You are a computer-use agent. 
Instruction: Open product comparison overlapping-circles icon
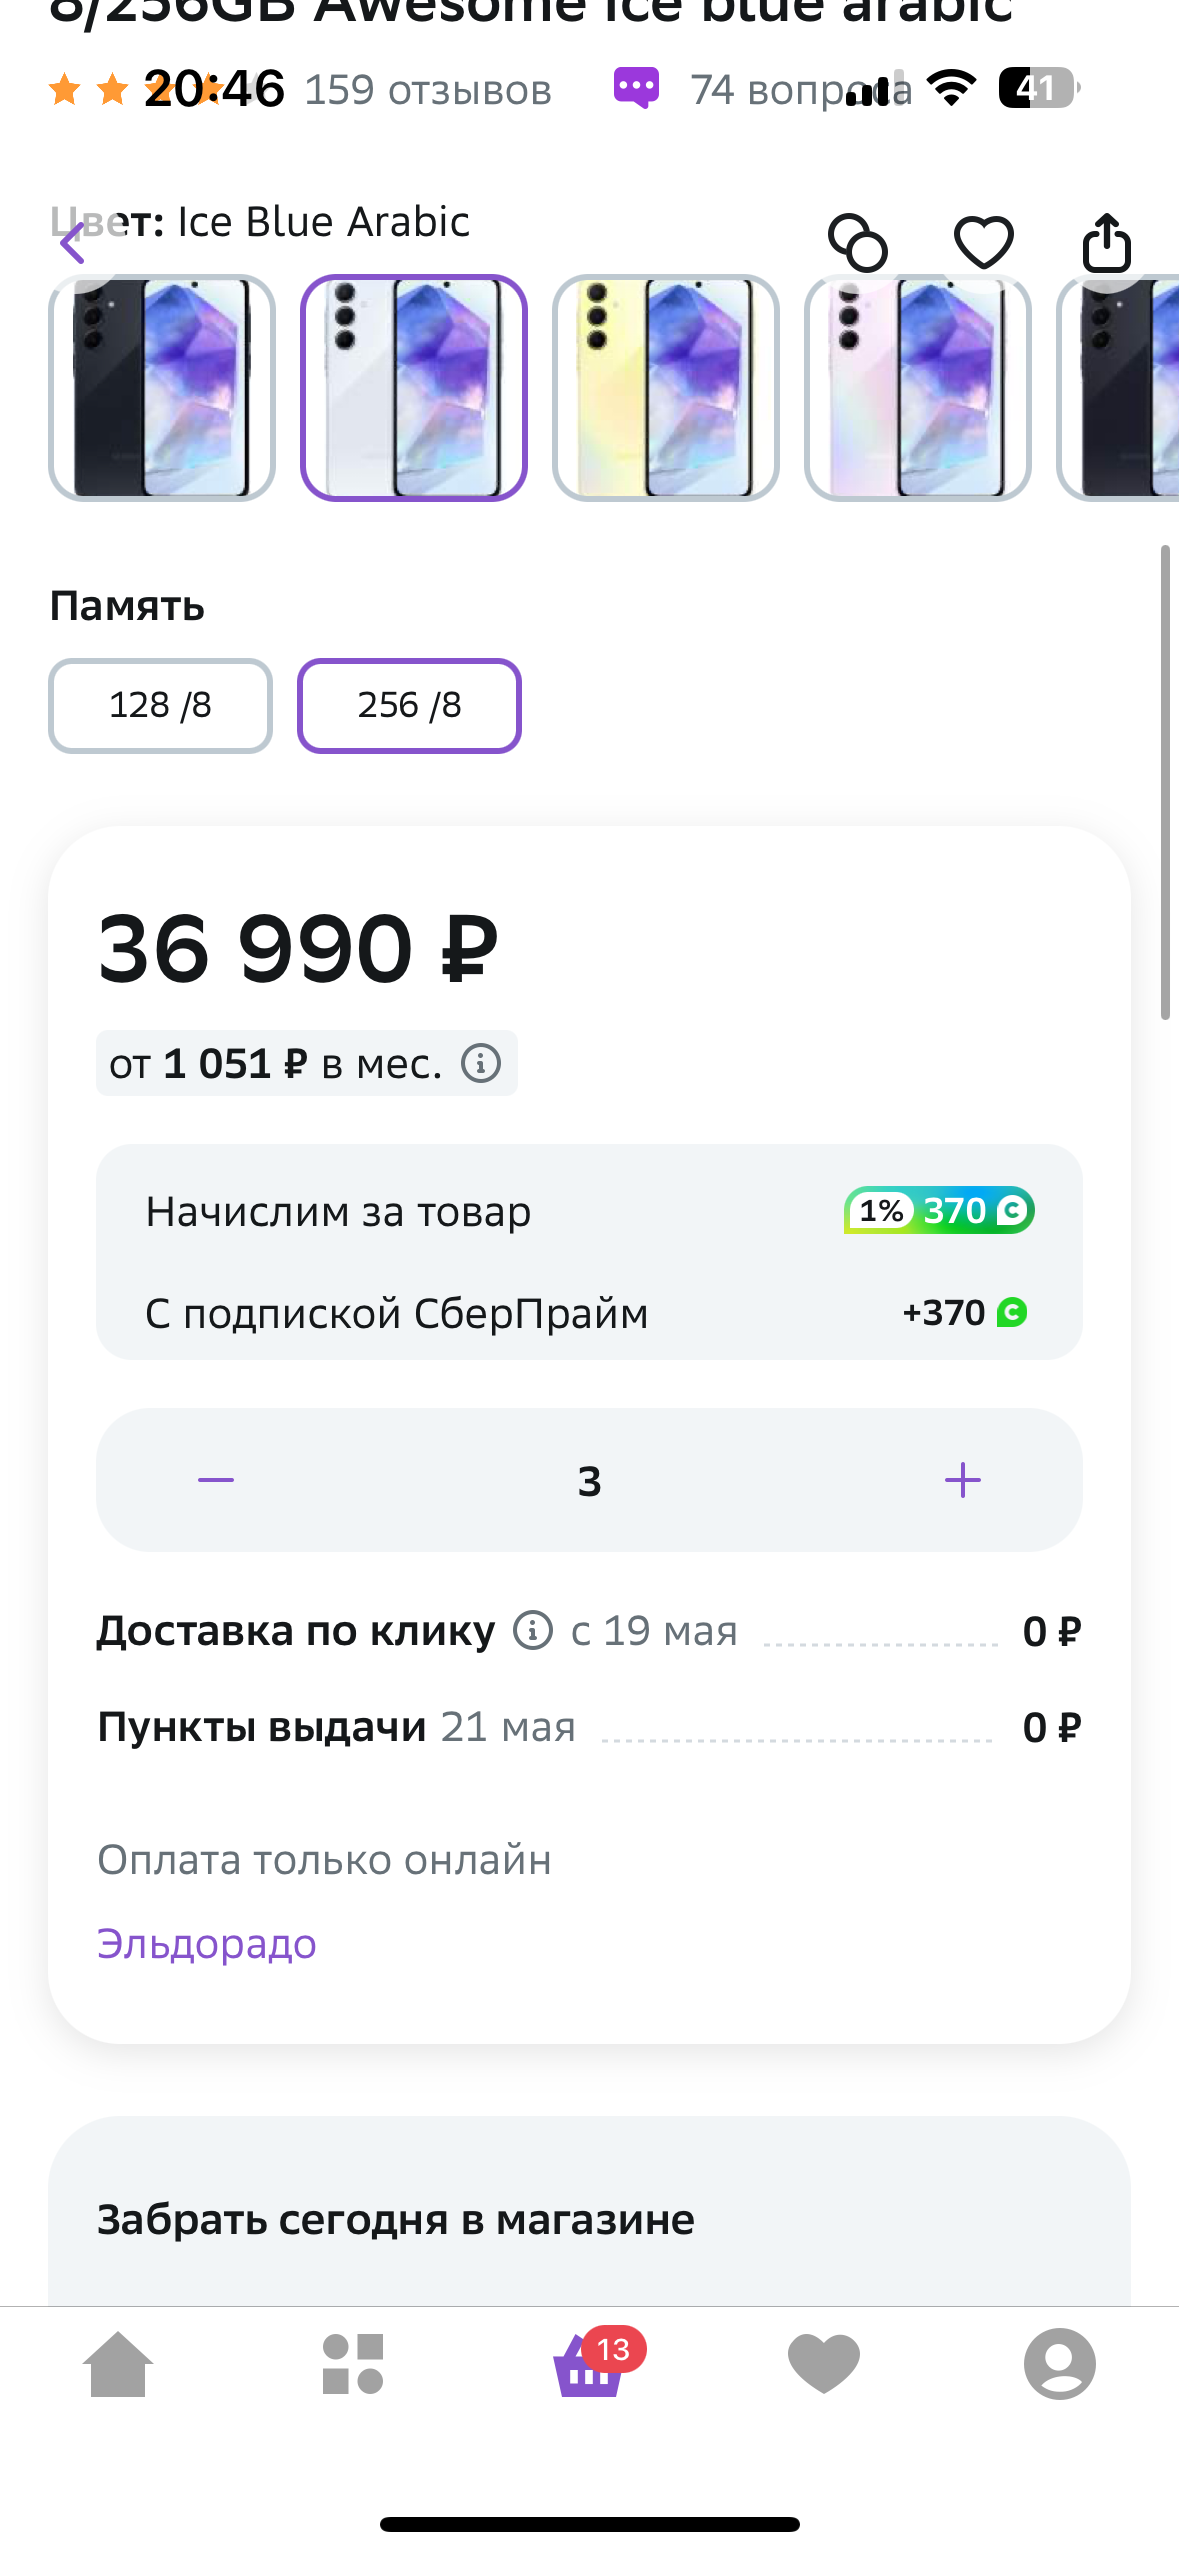click(x=858, y=243)
